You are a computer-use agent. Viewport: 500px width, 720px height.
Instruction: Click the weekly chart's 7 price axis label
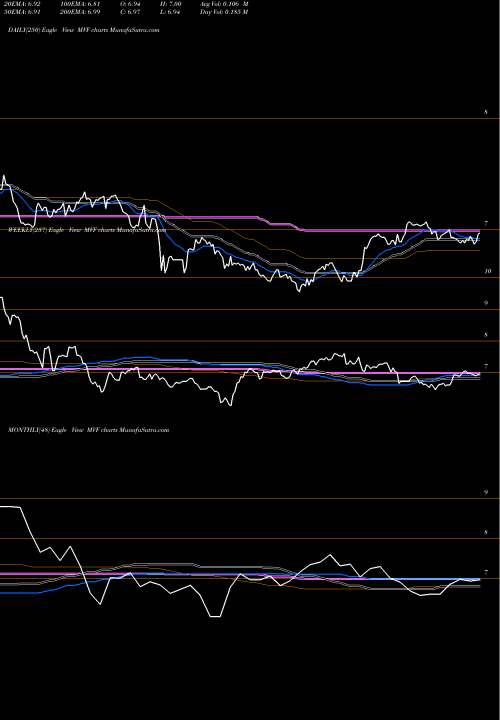coord(486,366)
